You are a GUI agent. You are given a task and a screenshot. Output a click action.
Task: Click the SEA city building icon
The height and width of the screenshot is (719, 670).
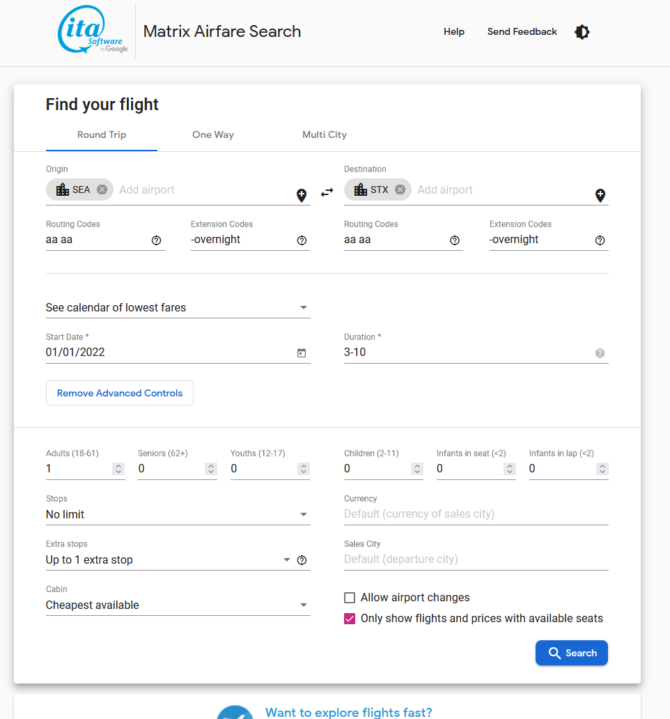(62, 189)
